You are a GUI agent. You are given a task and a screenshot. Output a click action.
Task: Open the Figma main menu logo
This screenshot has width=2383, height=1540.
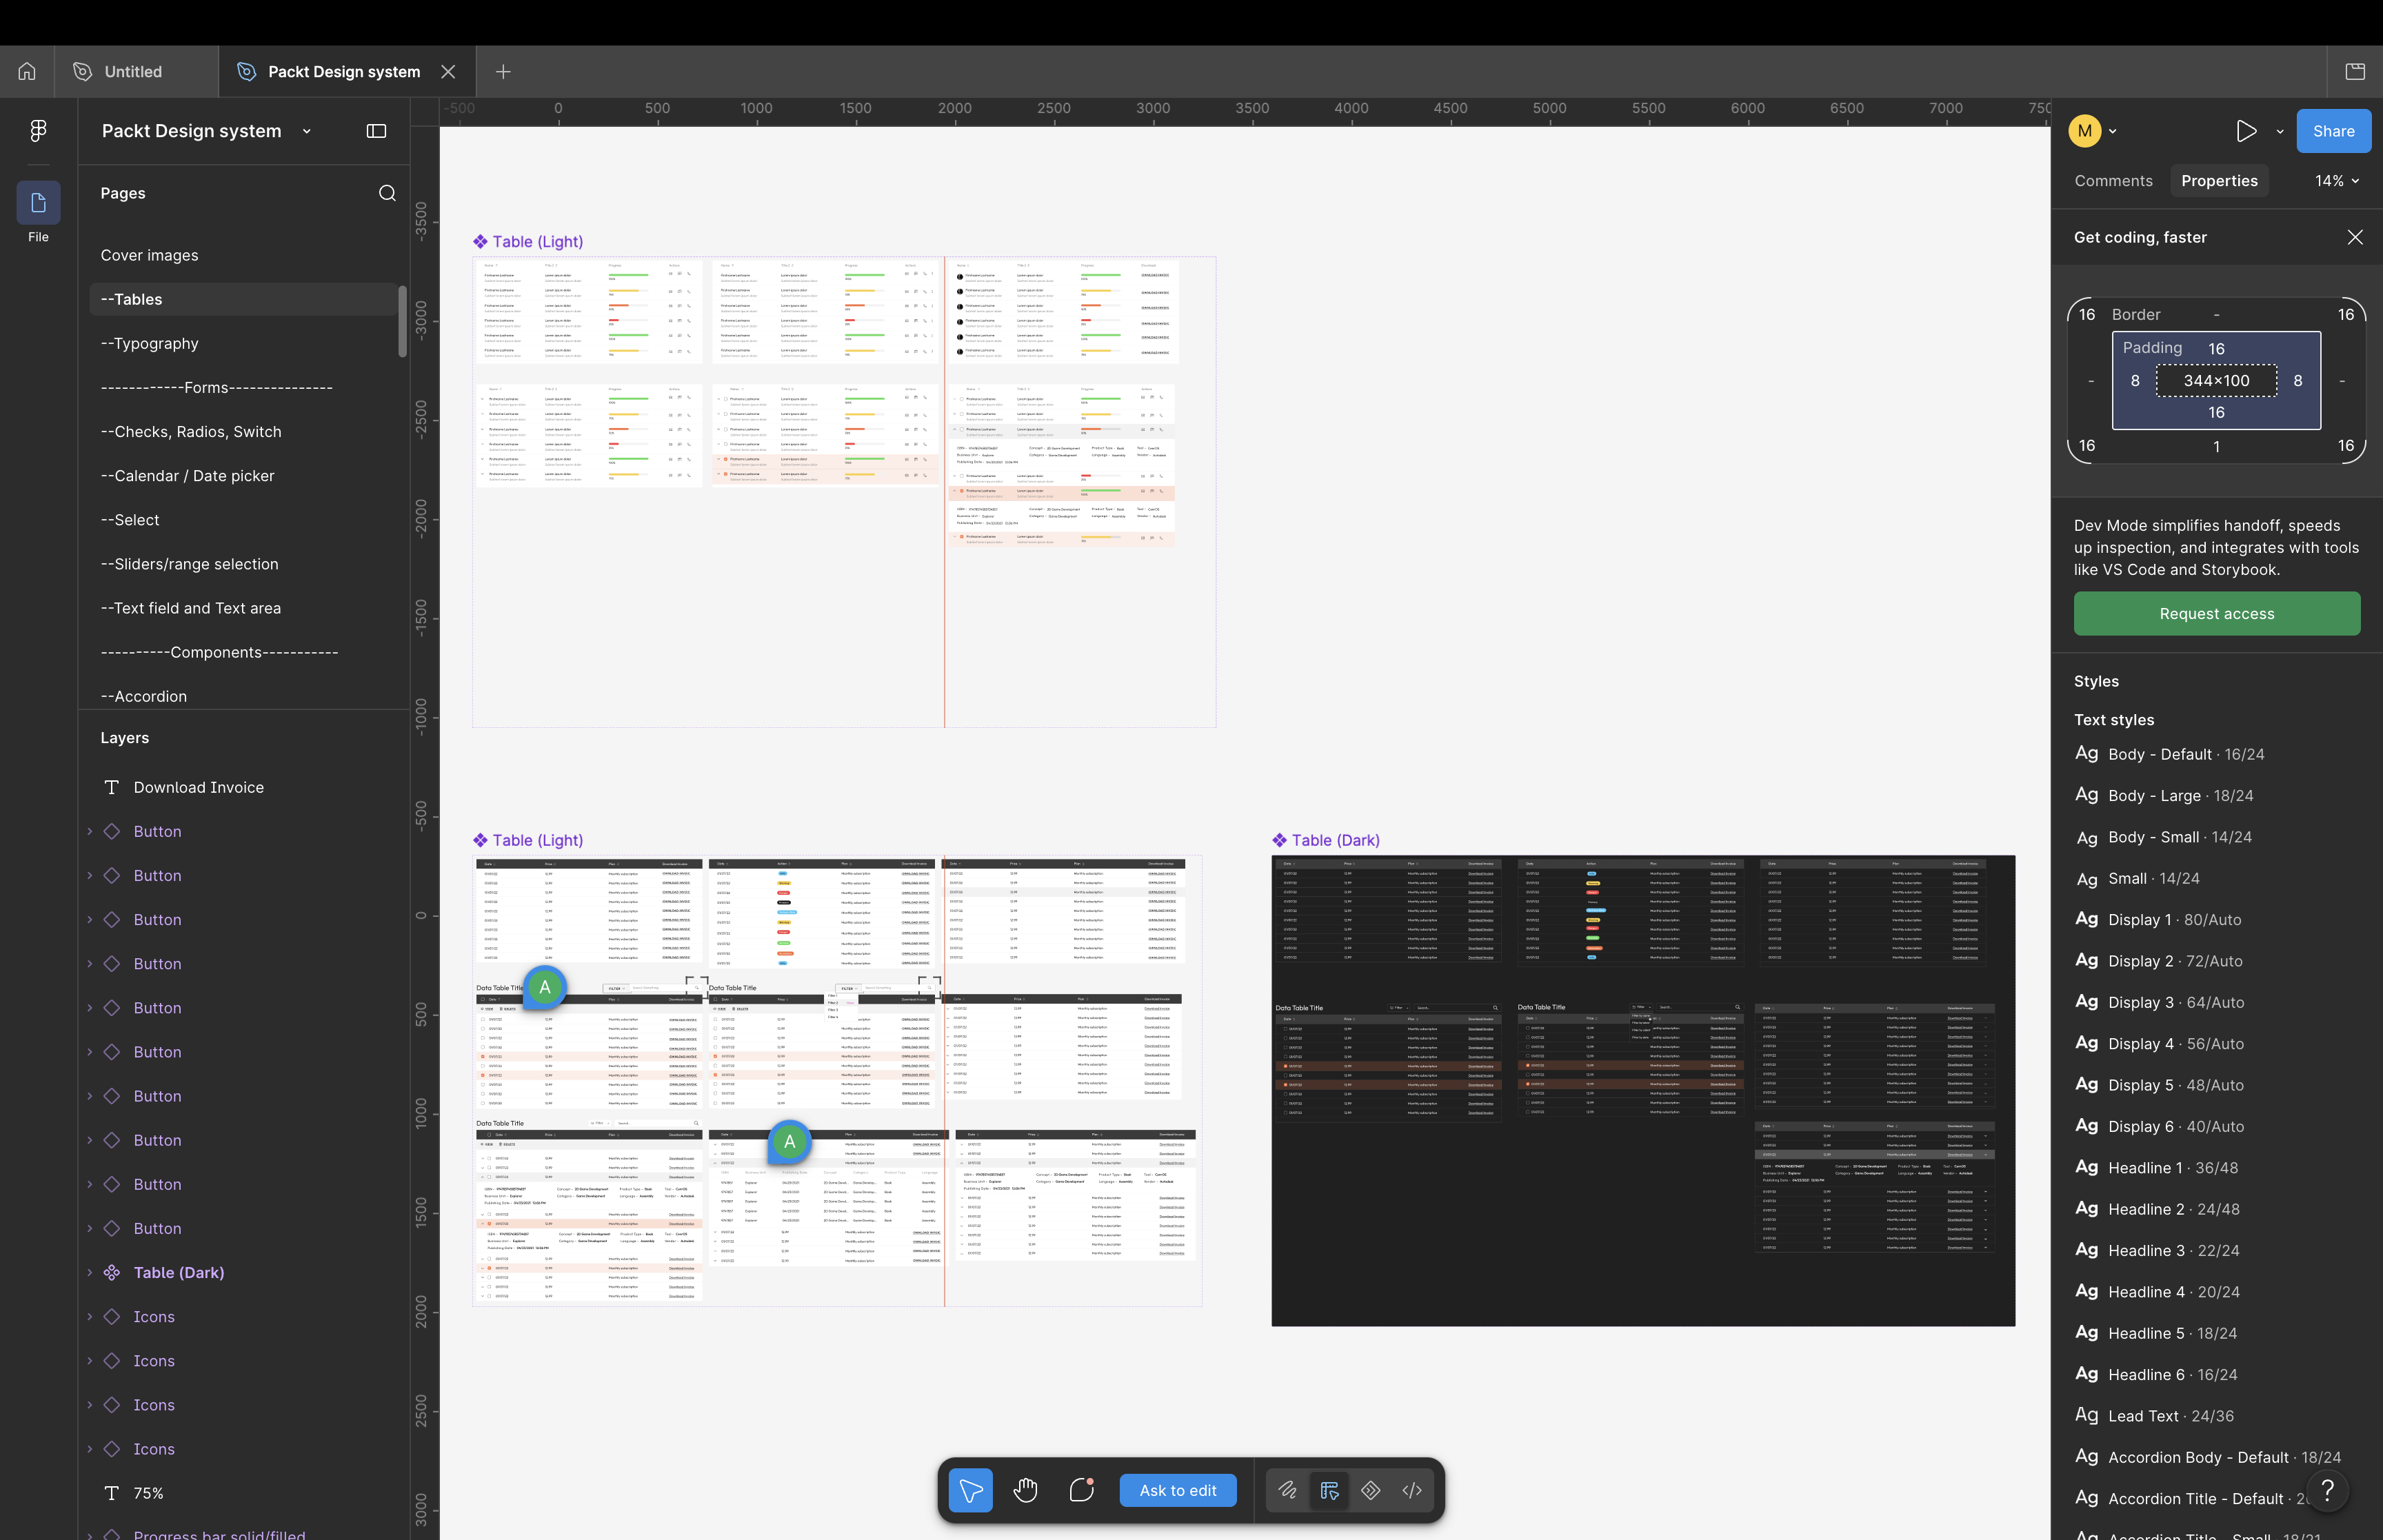38,130
